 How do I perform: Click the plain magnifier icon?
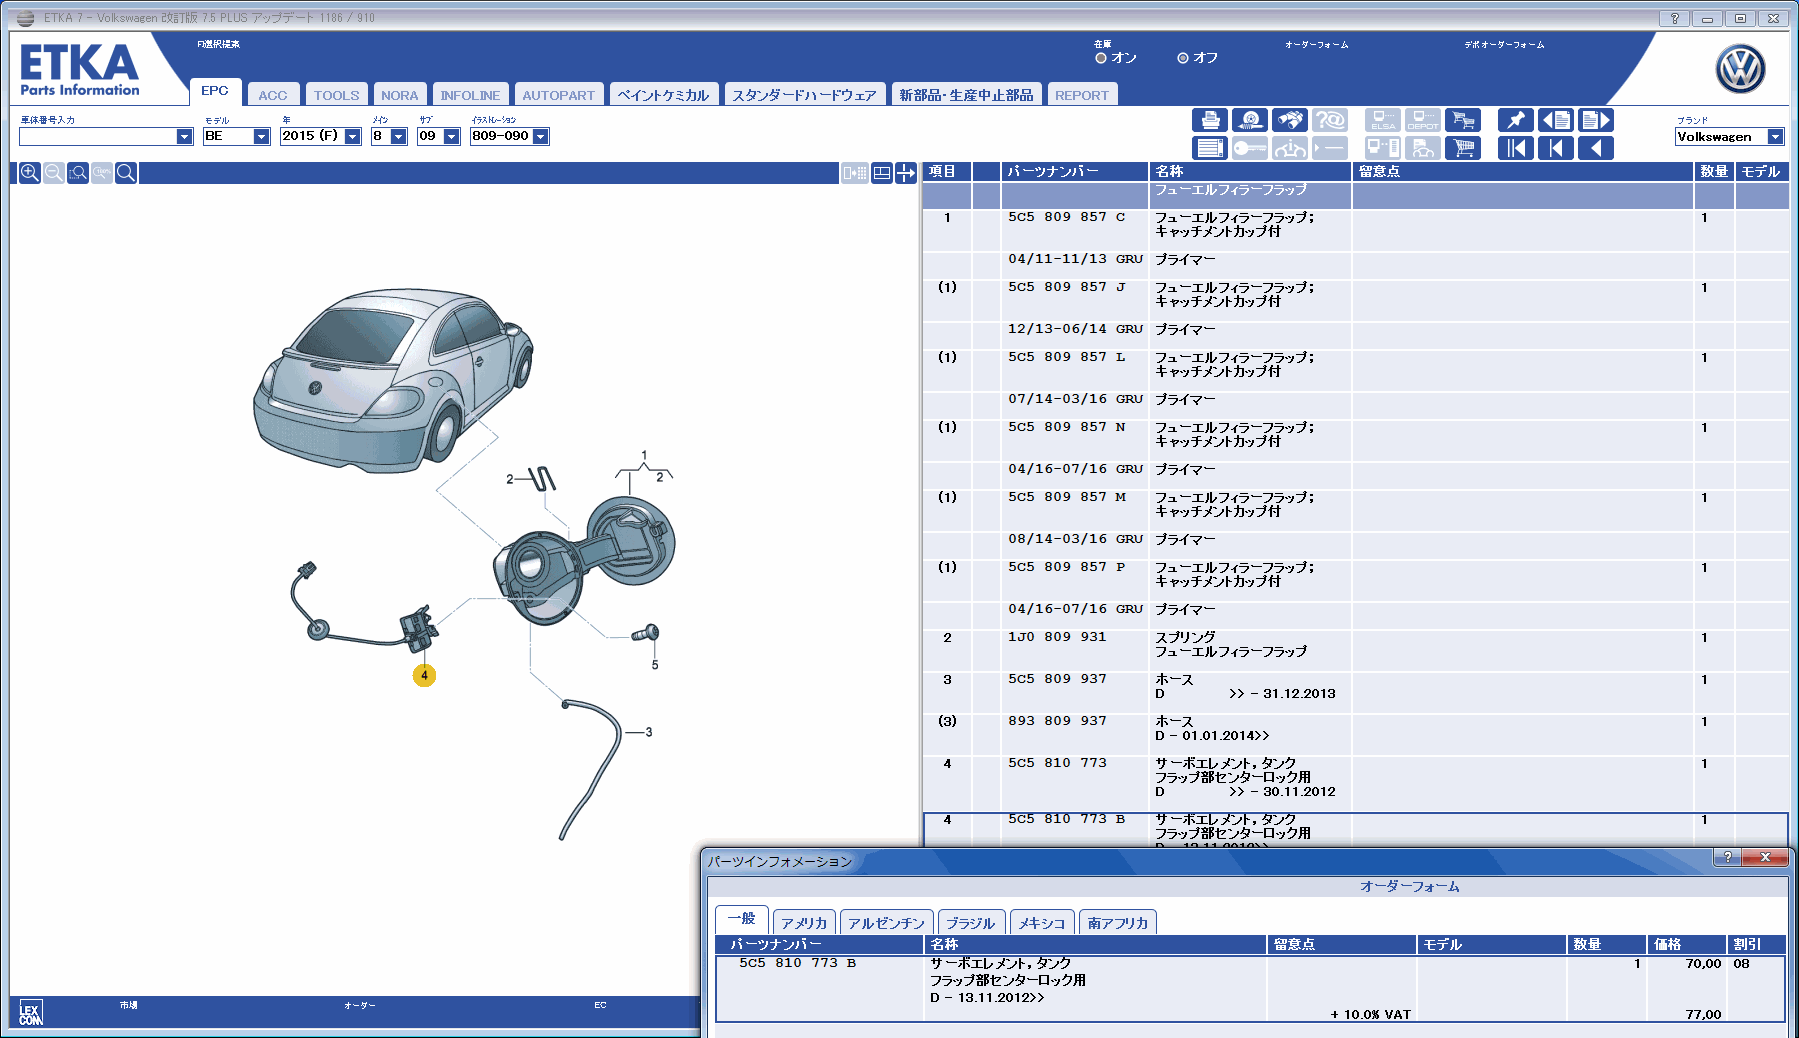click(126, 173)
